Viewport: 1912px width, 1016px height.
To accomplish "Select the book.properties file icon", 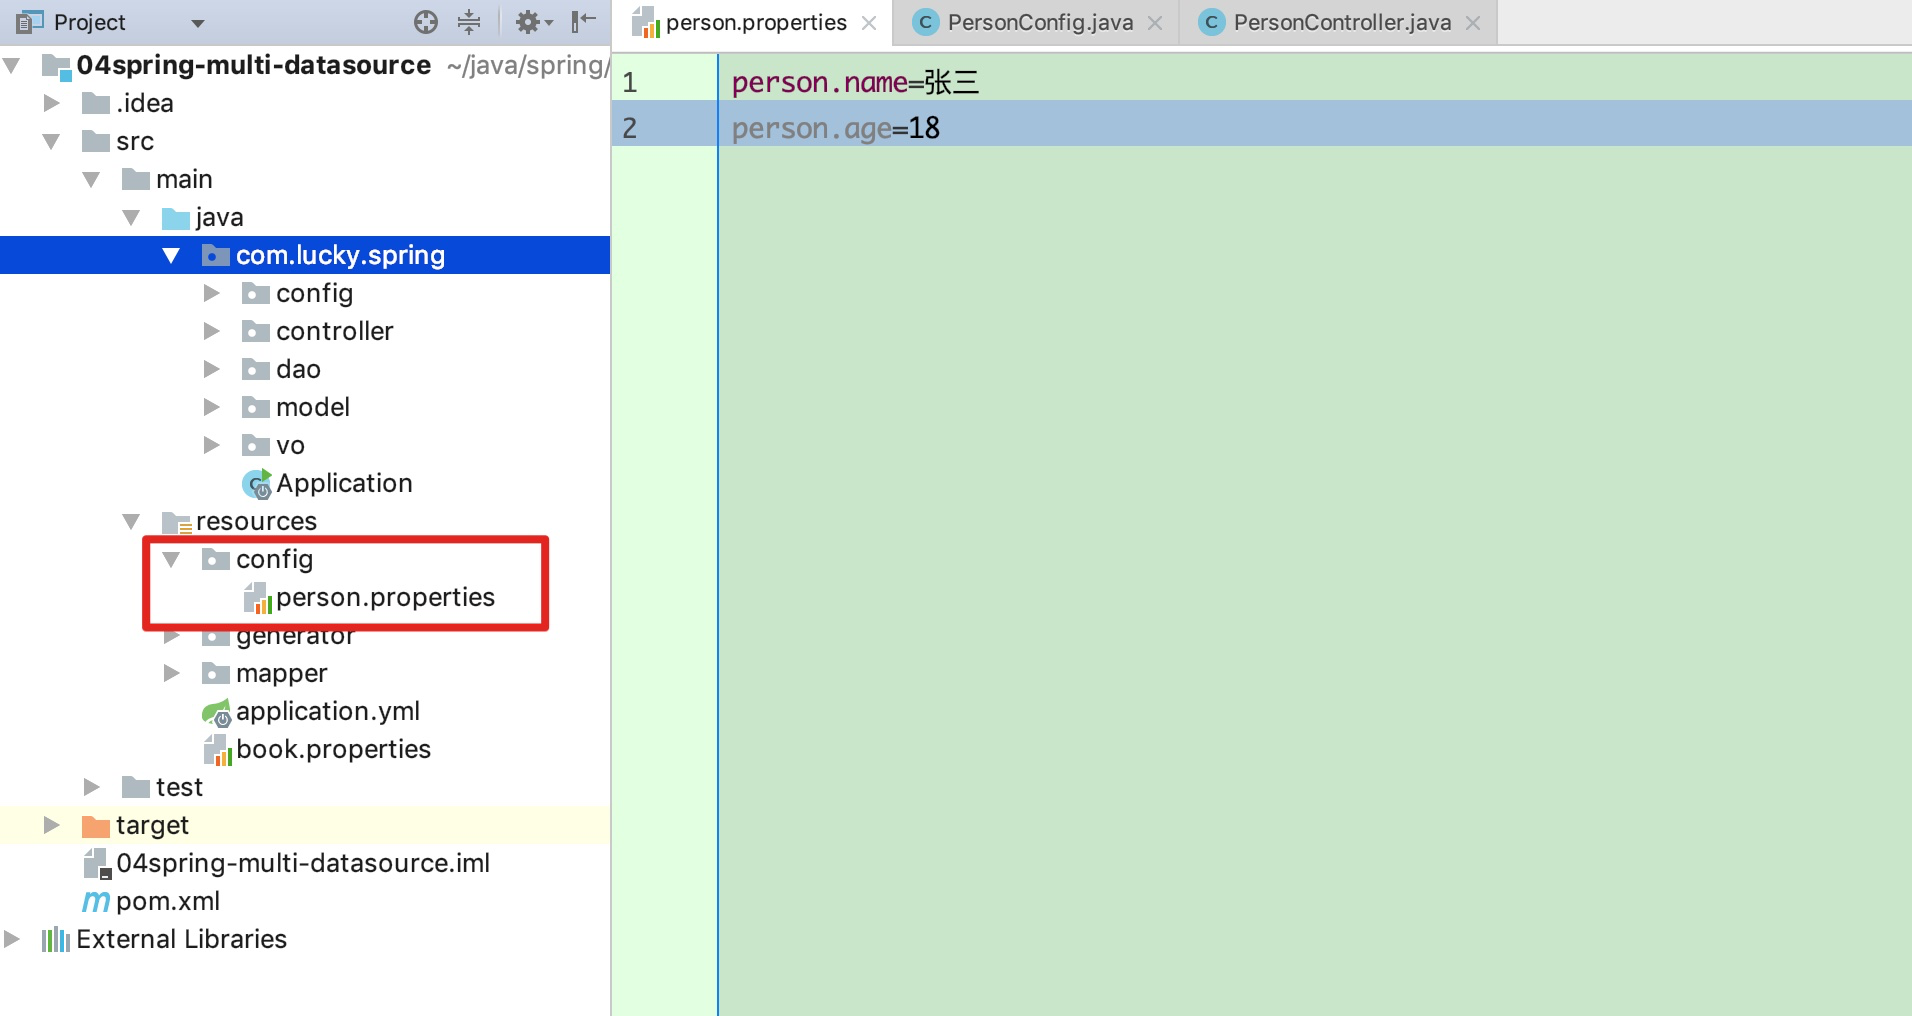I will pyautogui.click(x=217, y=750).
